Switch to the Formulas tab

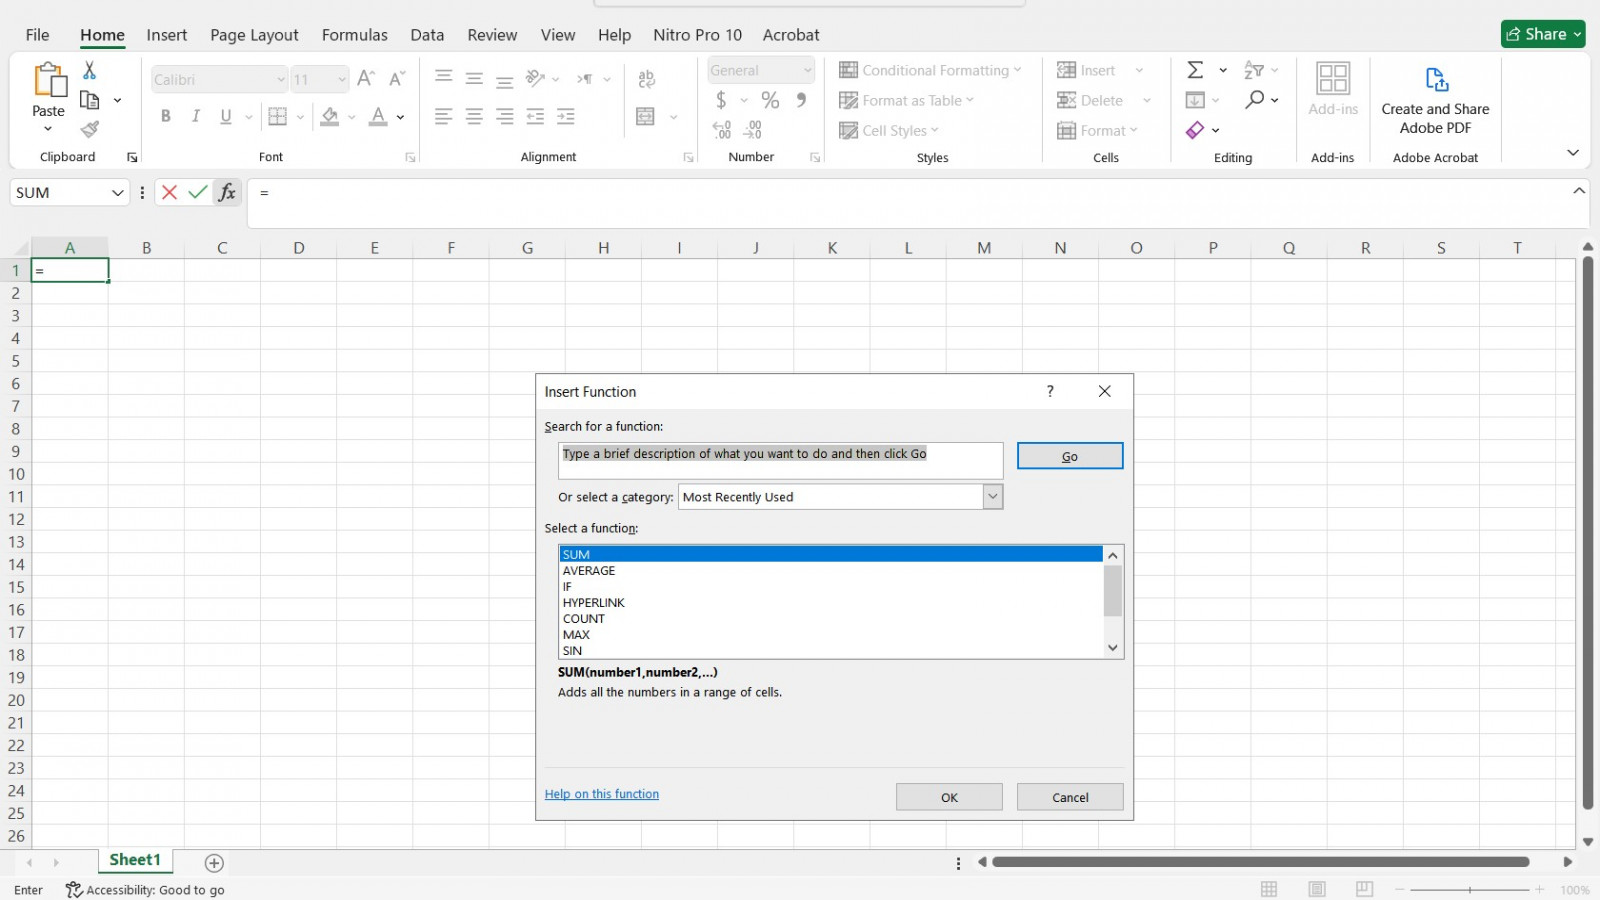tap(354, 34)
